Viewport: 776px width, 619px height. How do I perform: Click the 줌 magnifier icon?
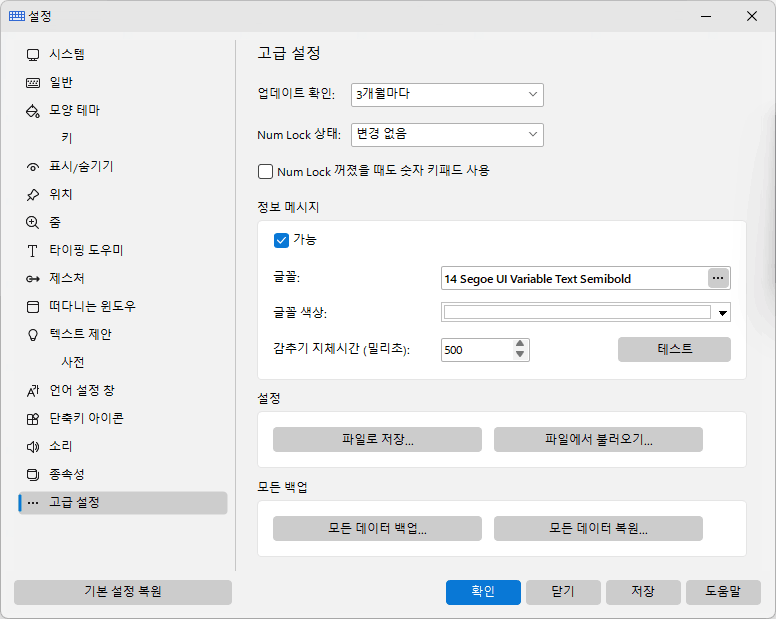[x=33, y=223]
